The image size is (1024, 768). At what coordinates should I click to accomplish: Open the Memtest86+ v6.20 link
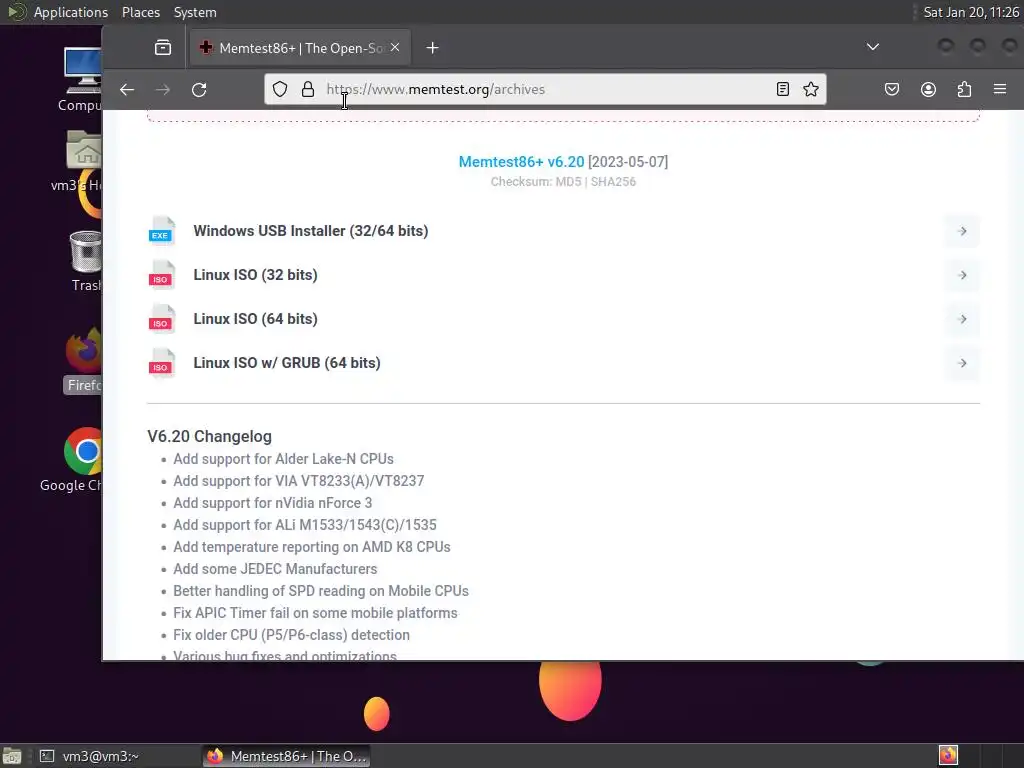[521, 162]
